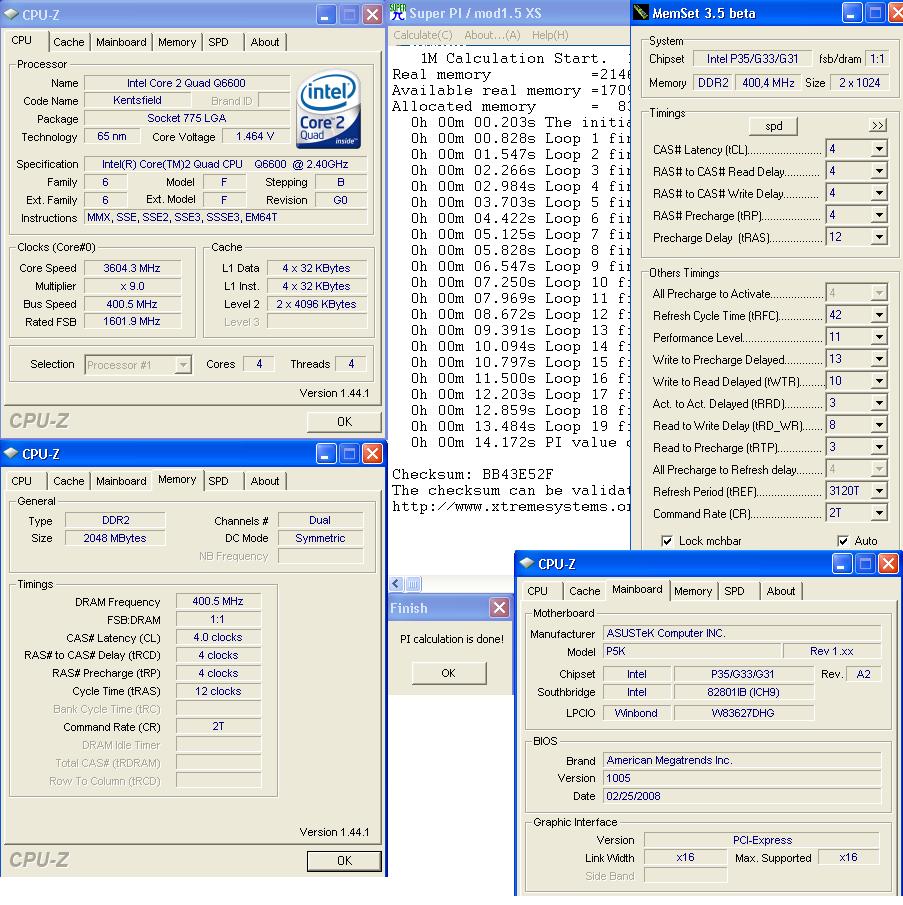The width and height of the screenshot is (903, 905).
Task: Open Help(H) menu in Super PI
Action: point(550,35)
